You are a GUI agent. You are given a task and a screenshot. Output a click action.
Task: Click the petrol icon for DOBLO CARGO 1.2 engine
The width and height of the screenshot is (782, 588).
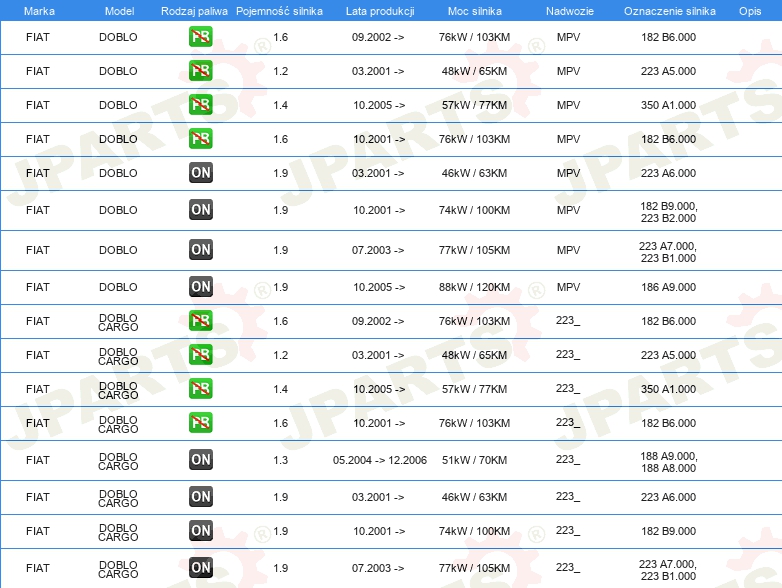click(x=200, y=355)
